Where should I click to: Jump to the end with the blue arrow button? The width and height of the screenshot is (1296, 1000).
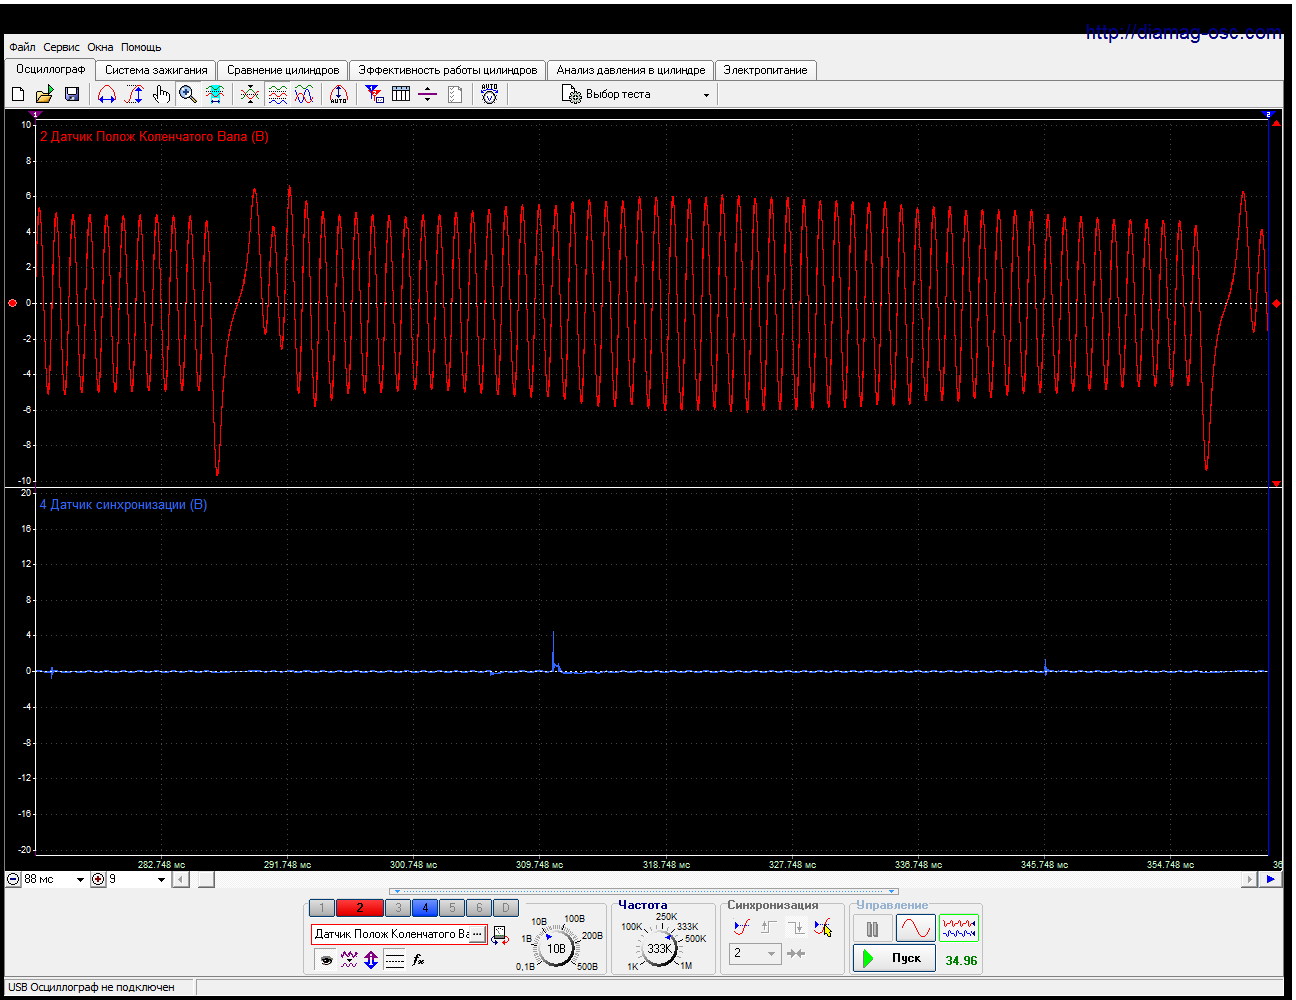pos(1270,880)
